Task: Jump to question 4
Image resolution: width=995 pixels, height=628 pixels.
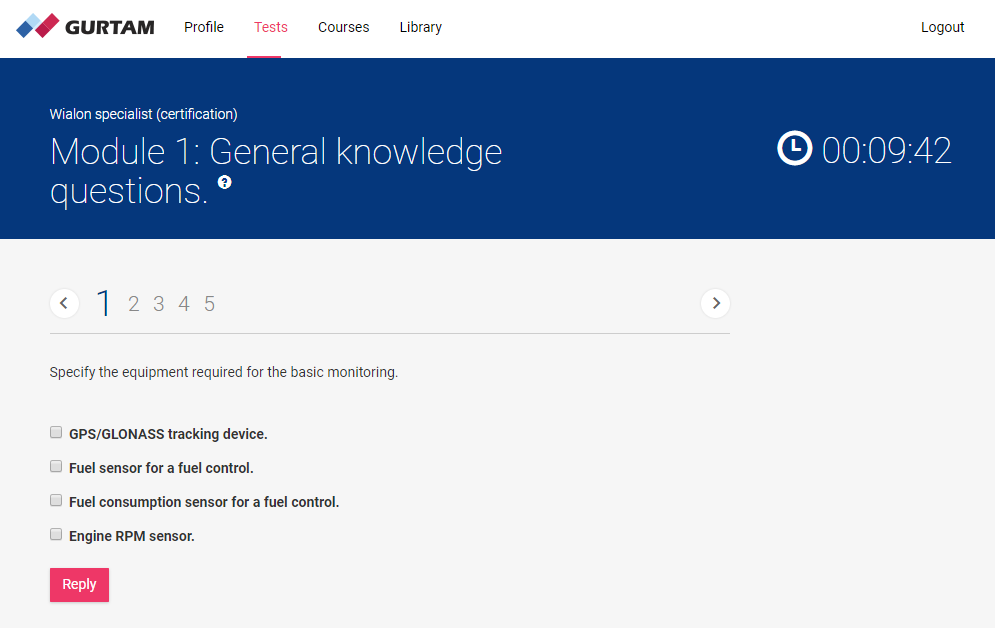Action: 184,304
